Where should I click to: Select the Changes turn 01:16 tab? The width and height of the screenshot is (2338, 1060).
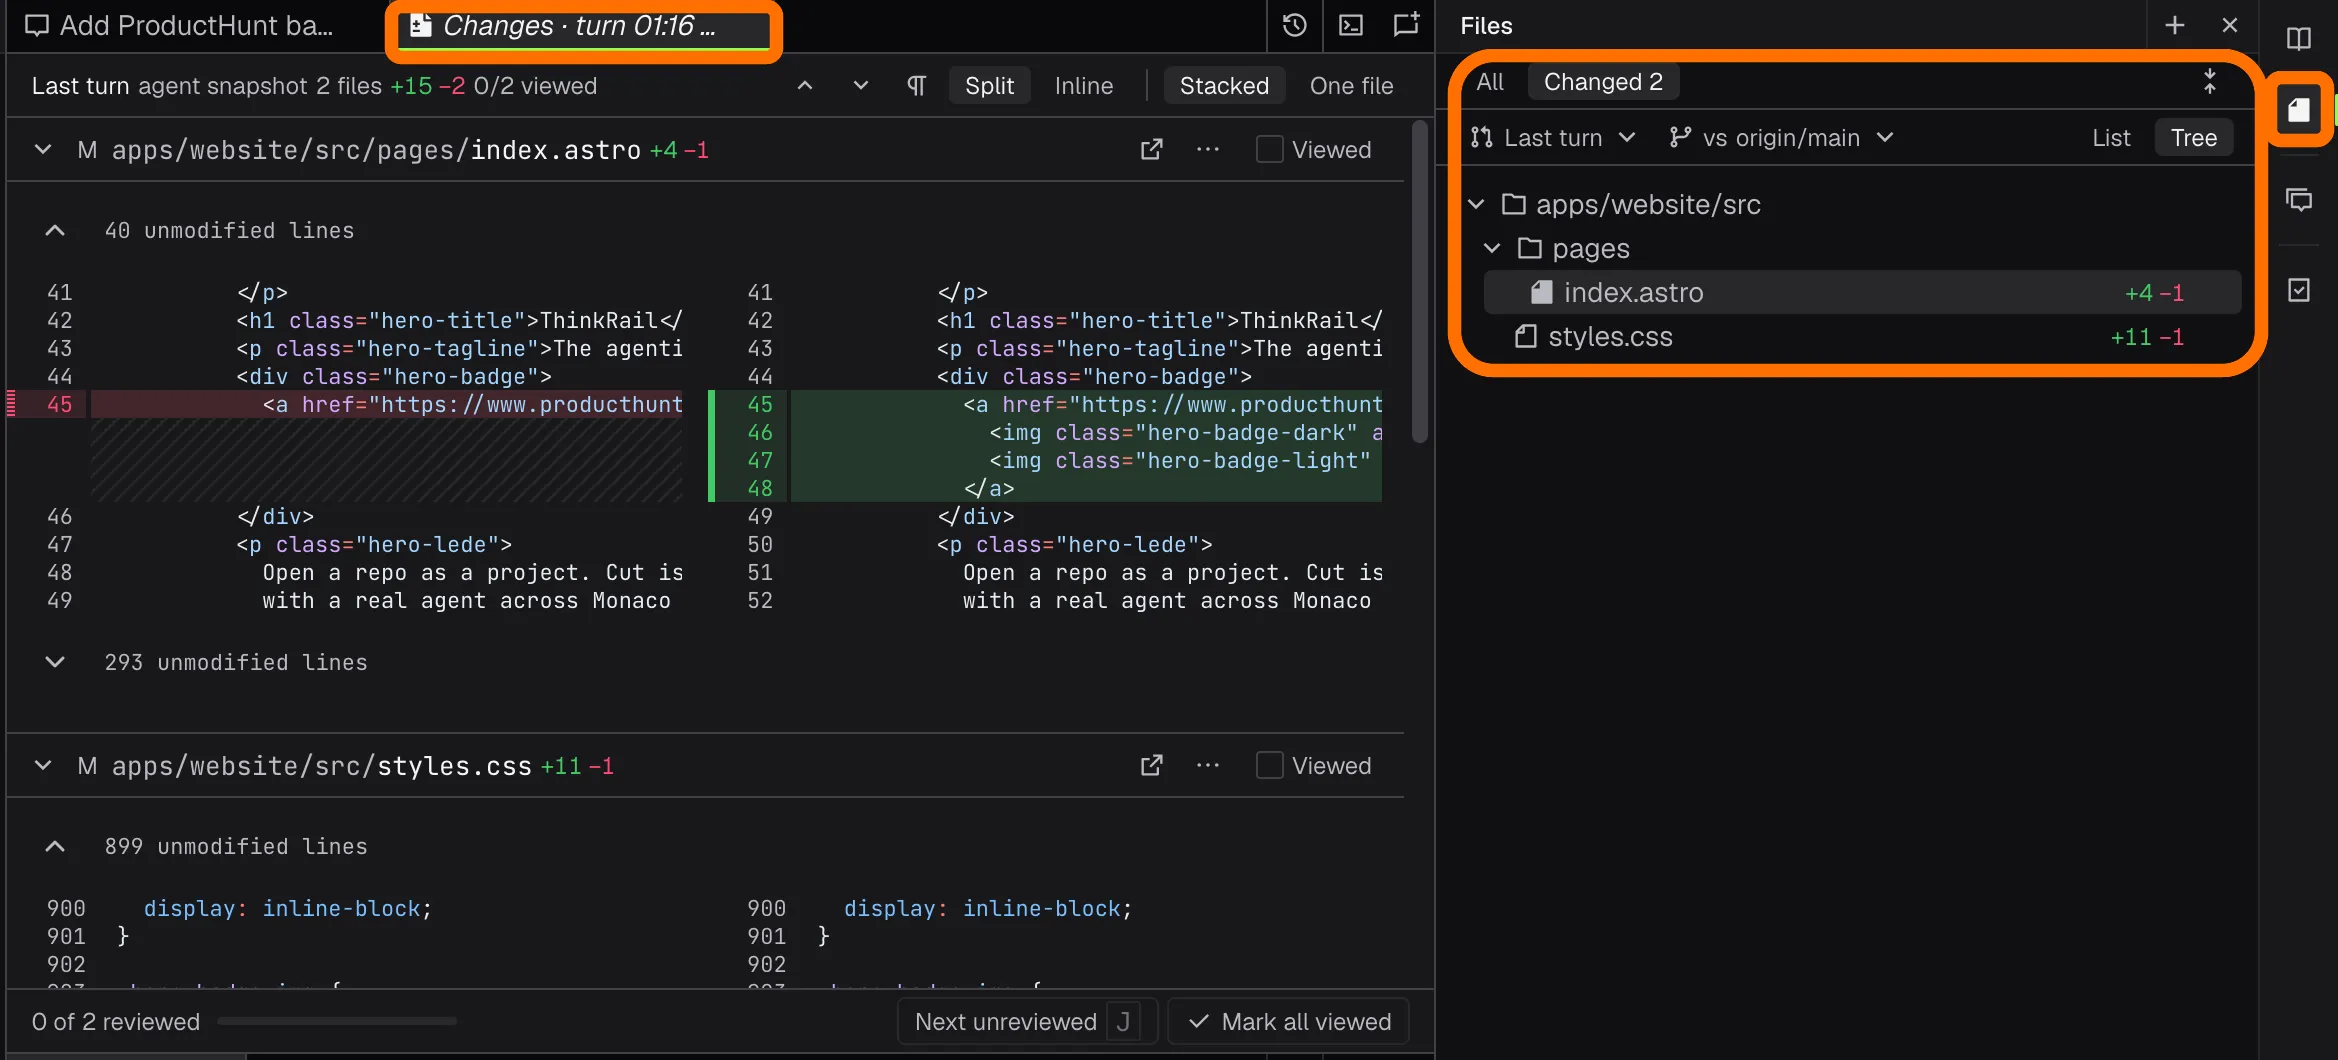(585, 26)
